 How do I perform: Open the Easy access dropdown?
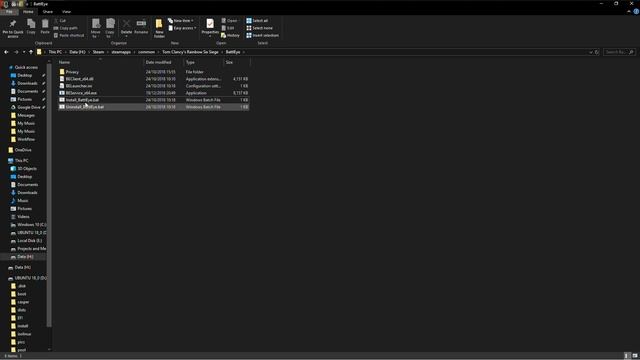182,28
